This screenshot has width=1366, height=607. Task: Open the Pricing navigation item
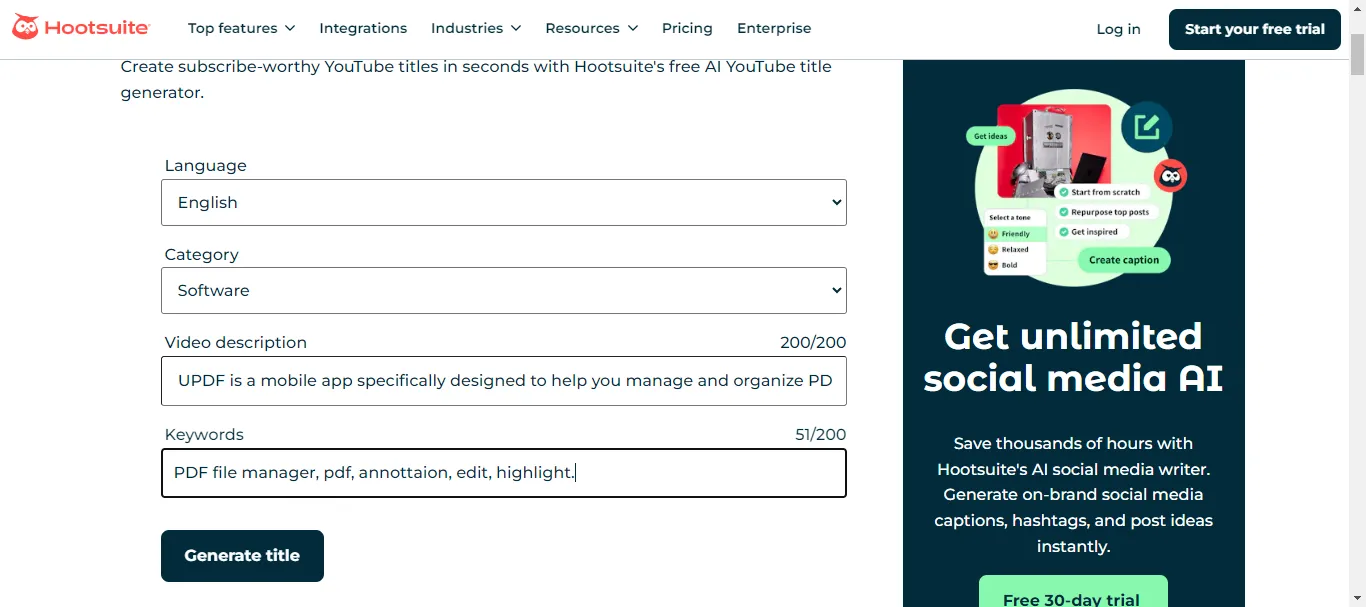pyautogui.click(x=687, y=28)
